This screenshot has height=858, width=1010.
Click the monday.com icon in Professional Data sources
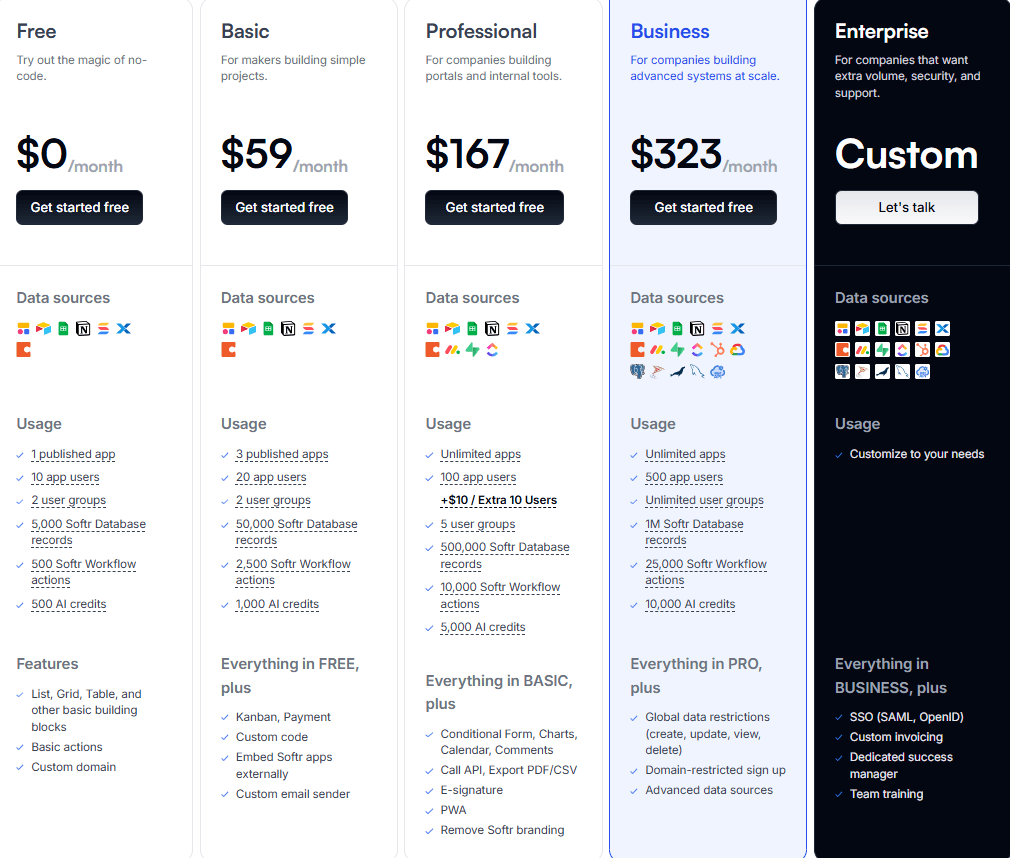pyautogui.click(x=452, y=349)
